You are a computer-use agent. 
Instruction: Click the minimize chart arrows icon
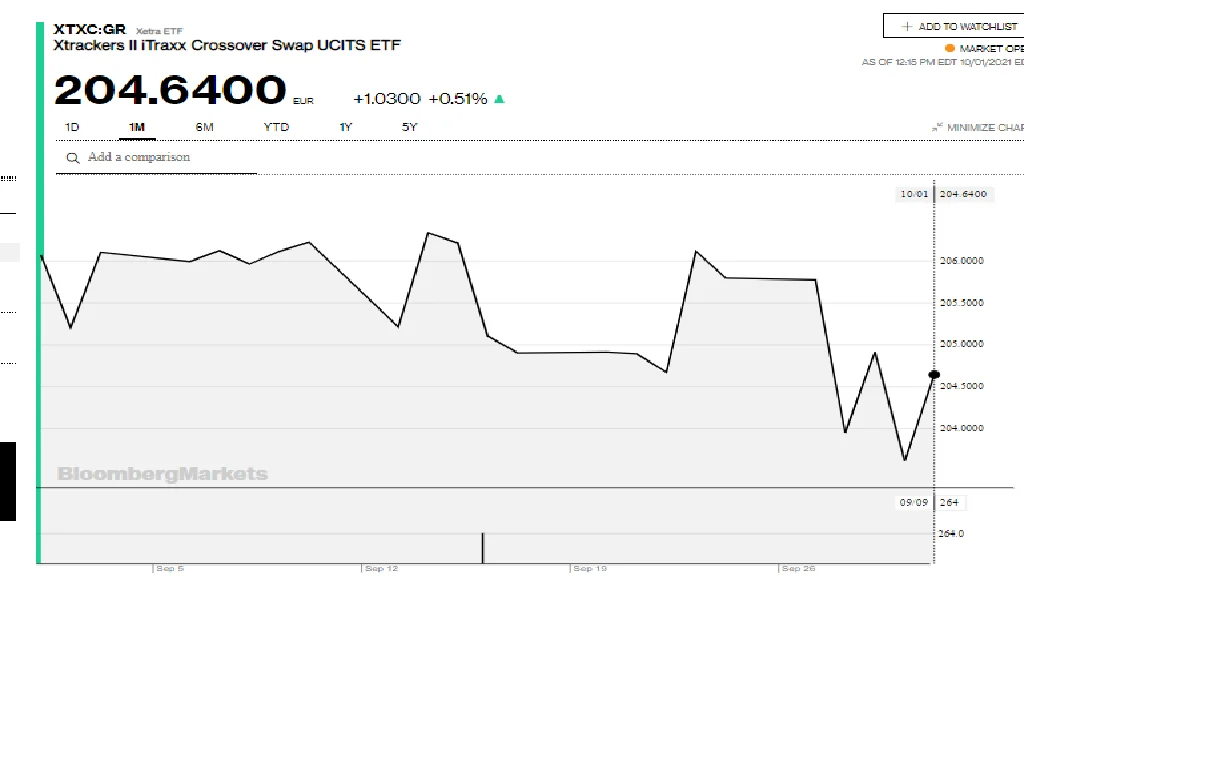937,128
